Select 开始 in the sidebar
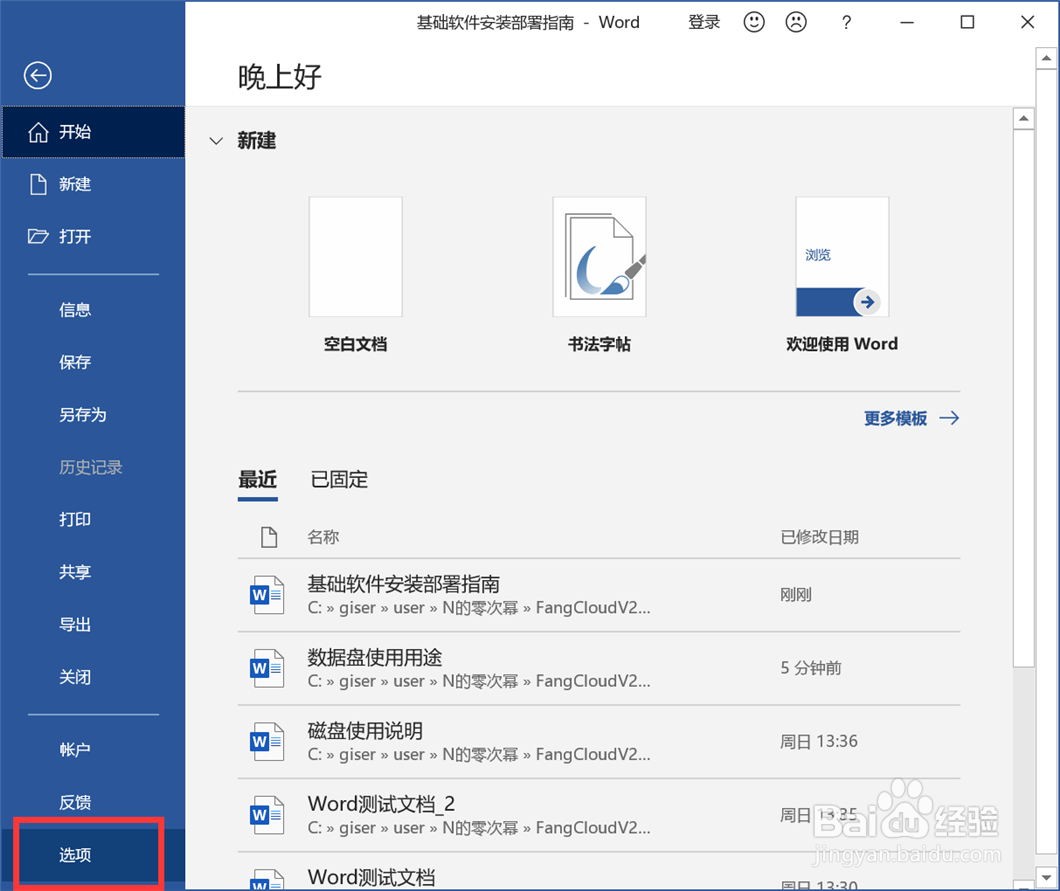1060x891 pixels. click(93, 132)
